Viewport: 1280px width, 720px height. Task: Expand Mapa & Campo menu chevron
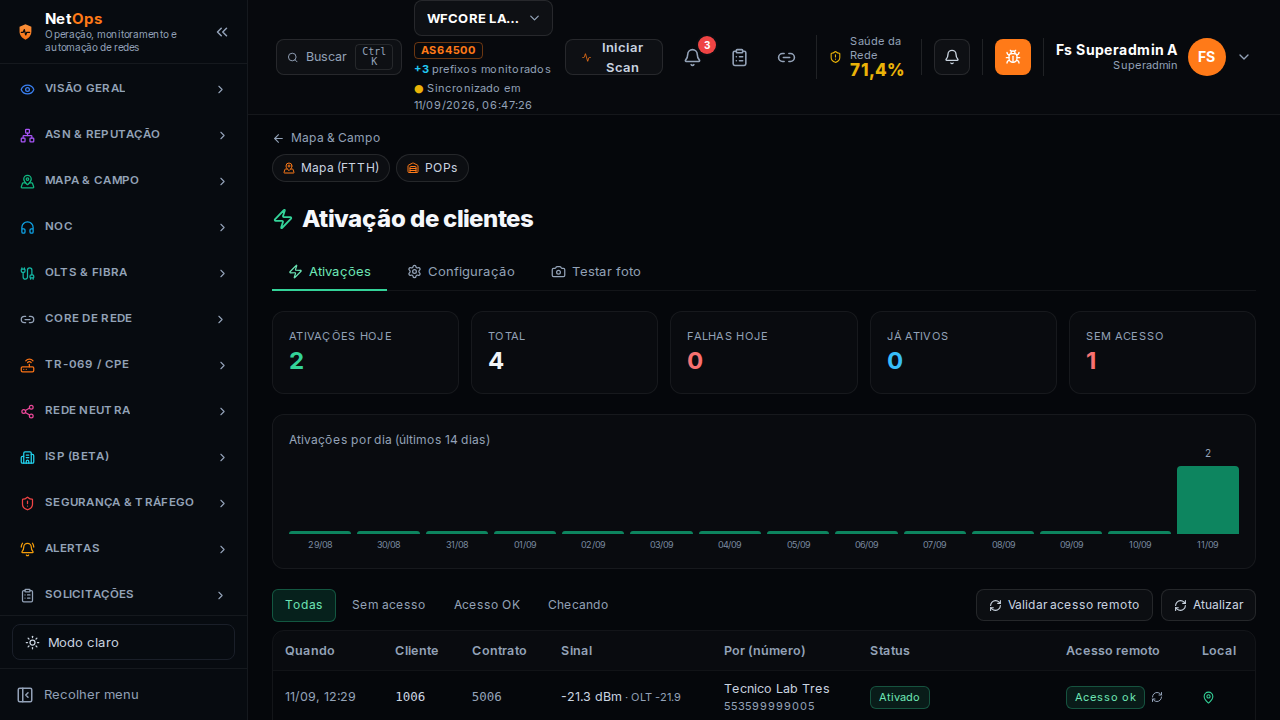tap(221, 181)
